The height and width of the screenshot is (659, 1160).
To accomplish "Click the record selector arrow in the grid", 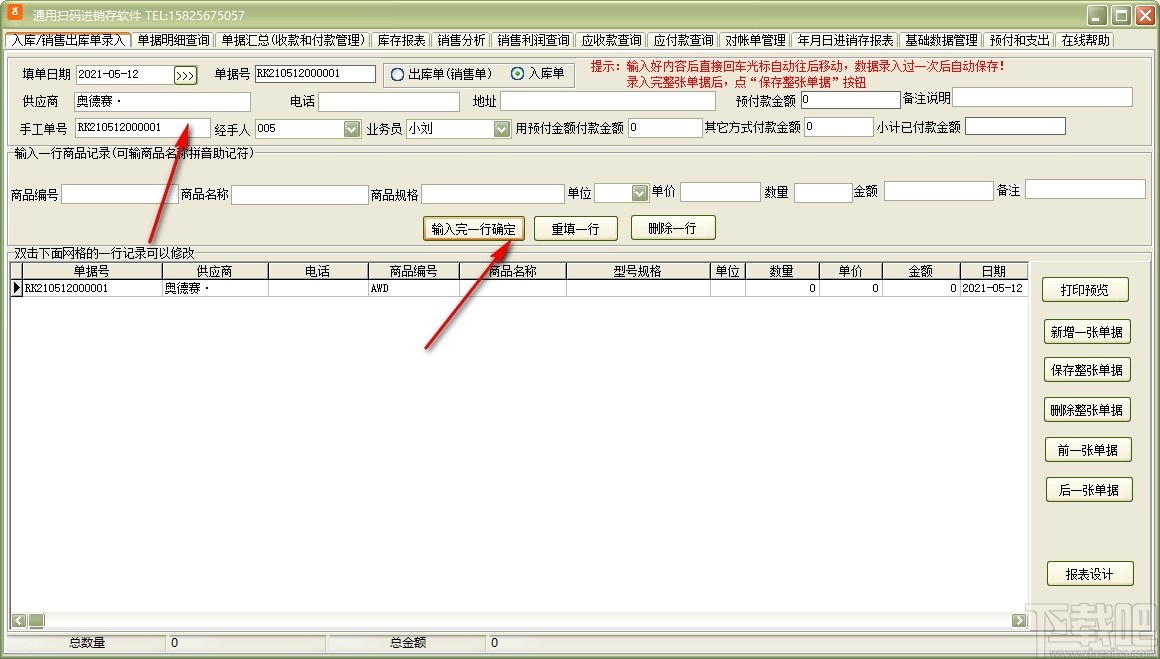I will (x=17, y=288).
